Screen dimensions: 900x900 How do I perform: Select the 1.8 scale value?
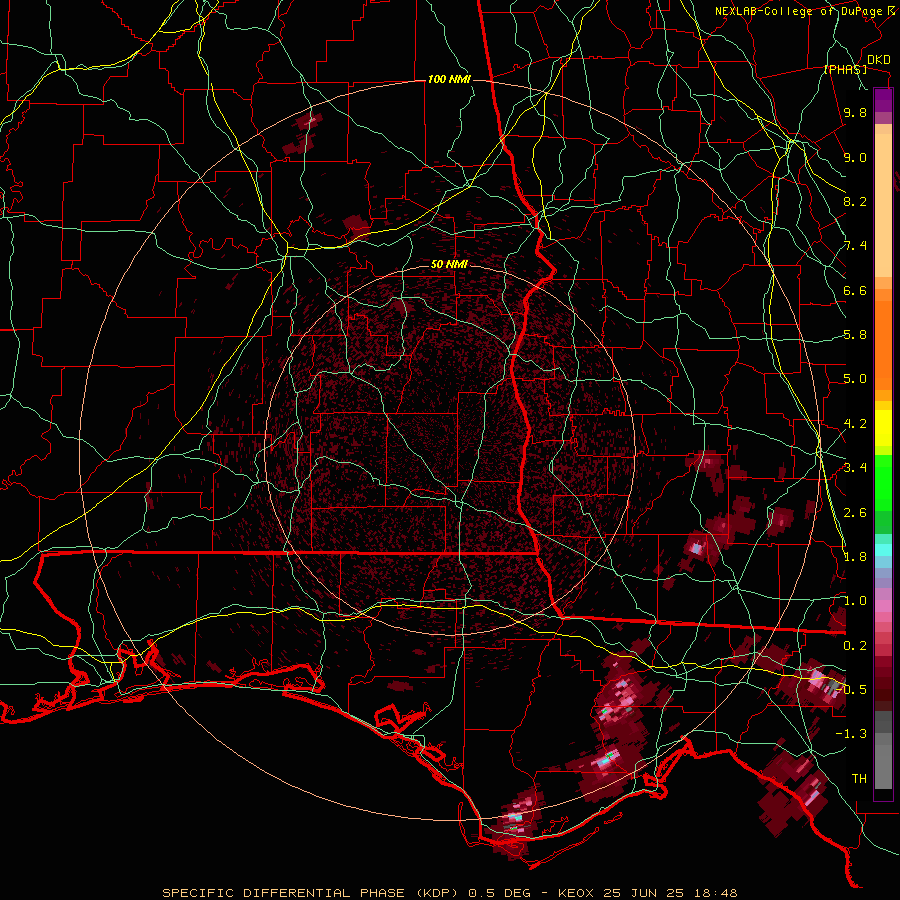tap(855, 557)
